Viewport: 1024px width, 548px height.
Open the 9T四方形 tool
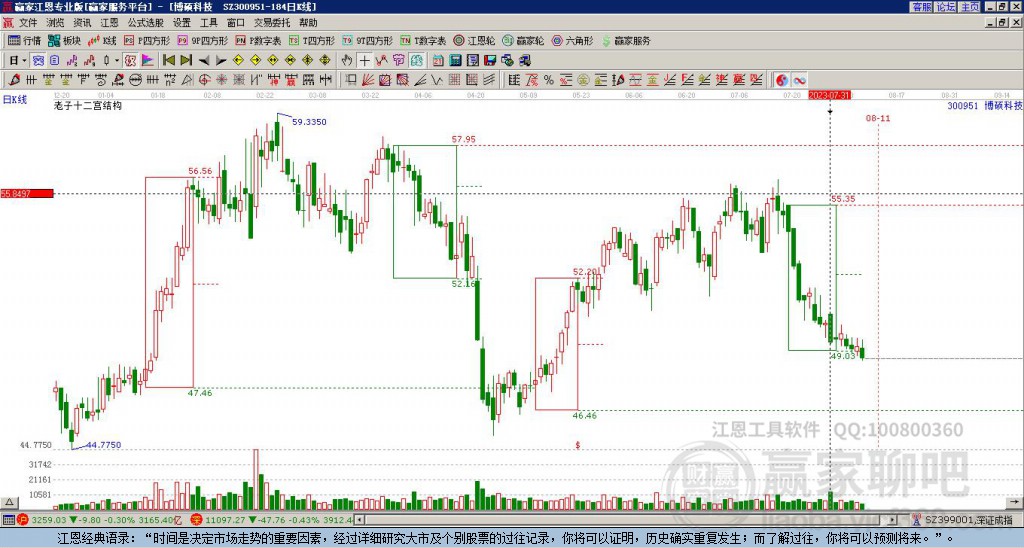(x=368, y=40)
